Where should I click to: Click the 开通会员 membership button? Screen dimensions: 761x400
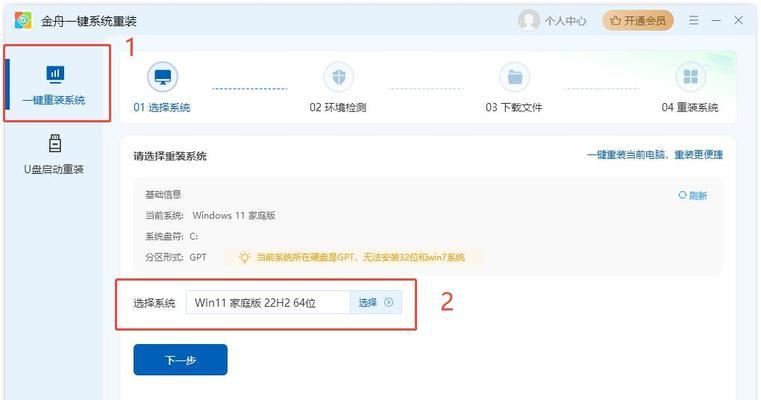(638, 20)
